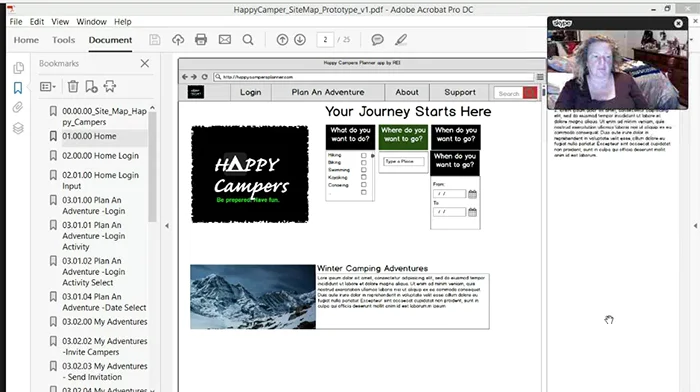This screenshot has width=700, height=392.
Task: Add a new bookmark icon
Action: coord(92,86)
